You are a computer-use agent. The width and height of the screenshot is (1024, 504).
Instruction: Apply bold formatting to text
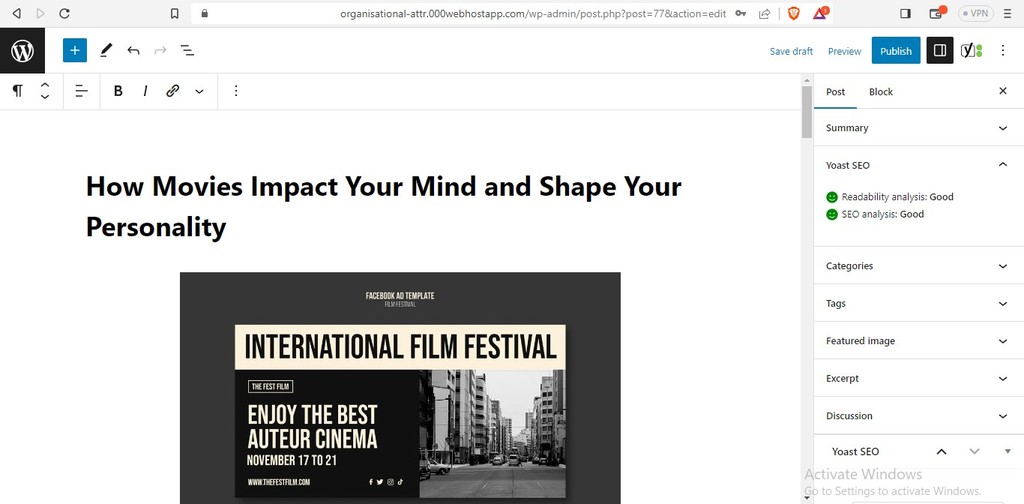click(118, 91)
